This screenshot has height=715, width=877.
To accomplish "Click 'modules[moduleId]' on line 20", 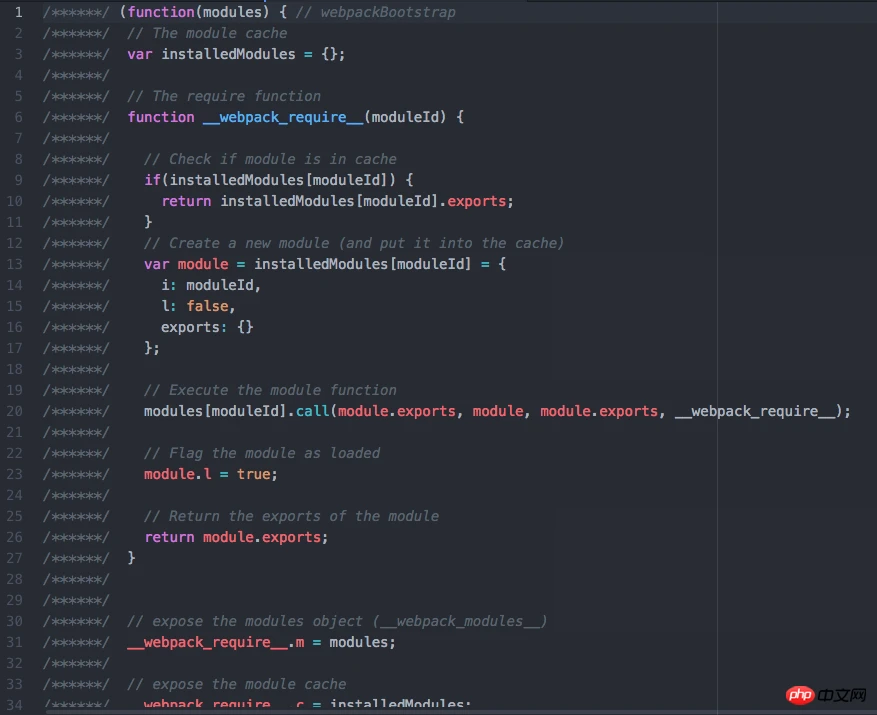I will [215, 411].
